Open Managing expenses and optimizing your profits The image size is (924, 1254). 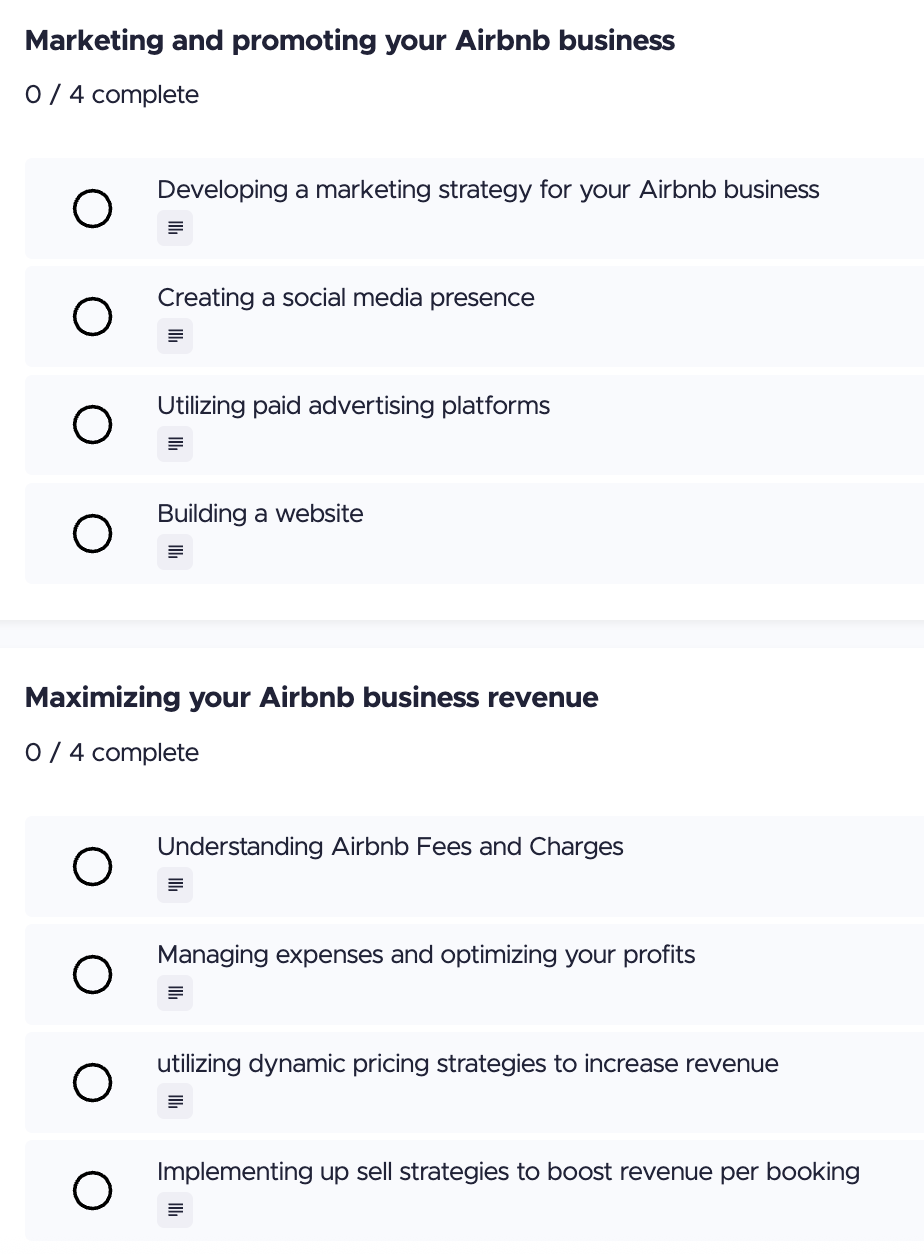click(425, 955)
